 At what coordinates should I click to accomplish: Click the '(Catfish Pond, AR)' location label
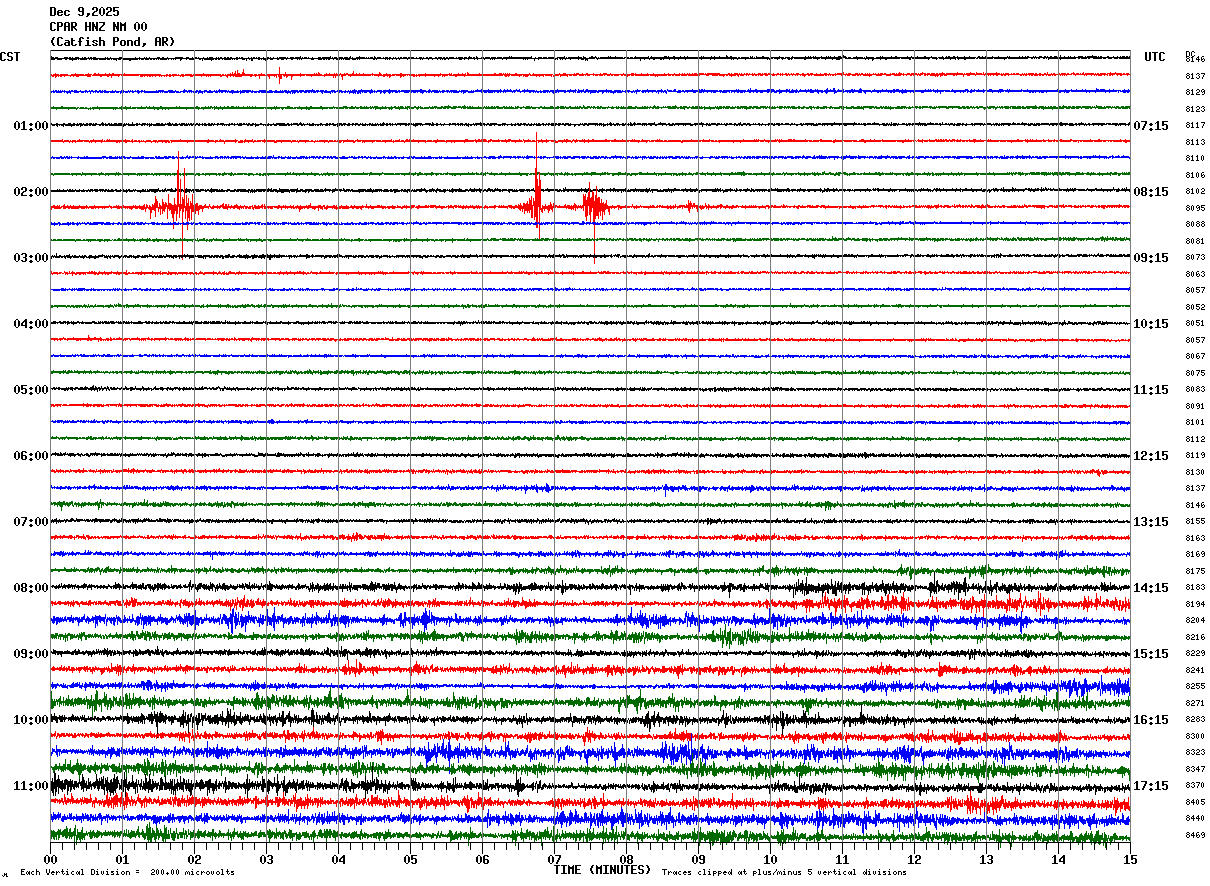pos(112,42)
